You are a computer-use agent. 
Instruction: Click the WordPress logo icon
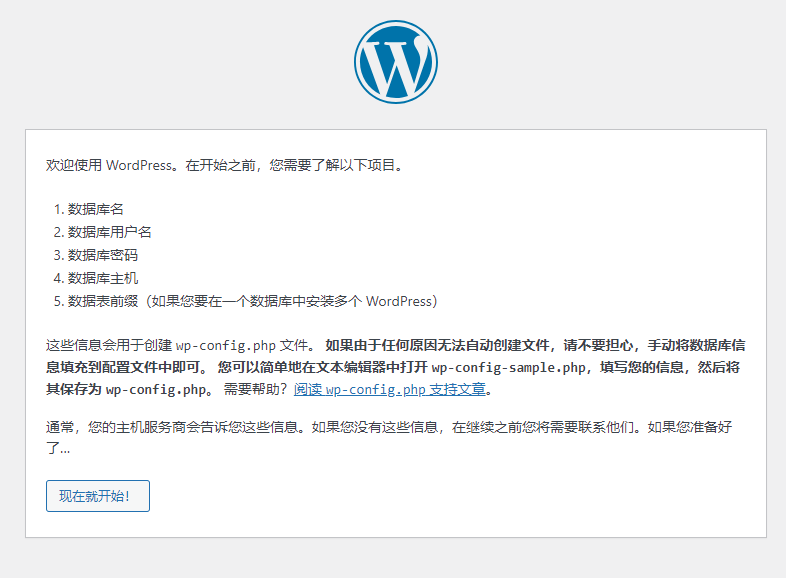point(396,62)
